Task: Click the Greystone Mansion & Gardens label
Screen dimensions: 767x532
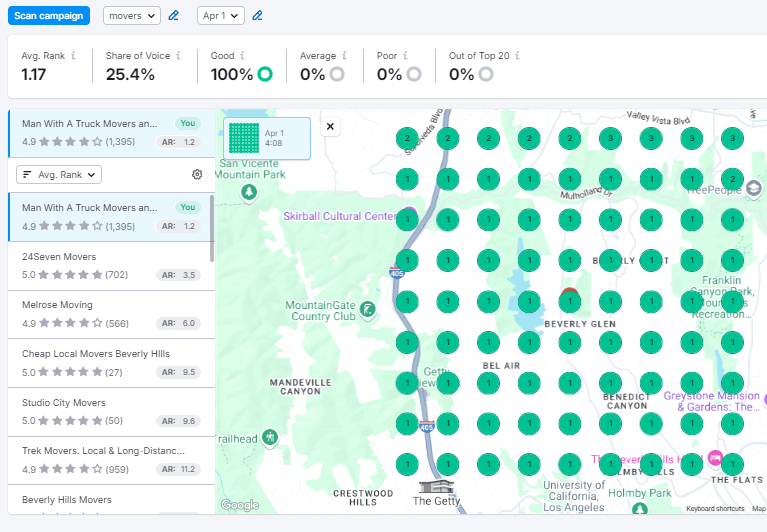Action: tap(712, 401)
